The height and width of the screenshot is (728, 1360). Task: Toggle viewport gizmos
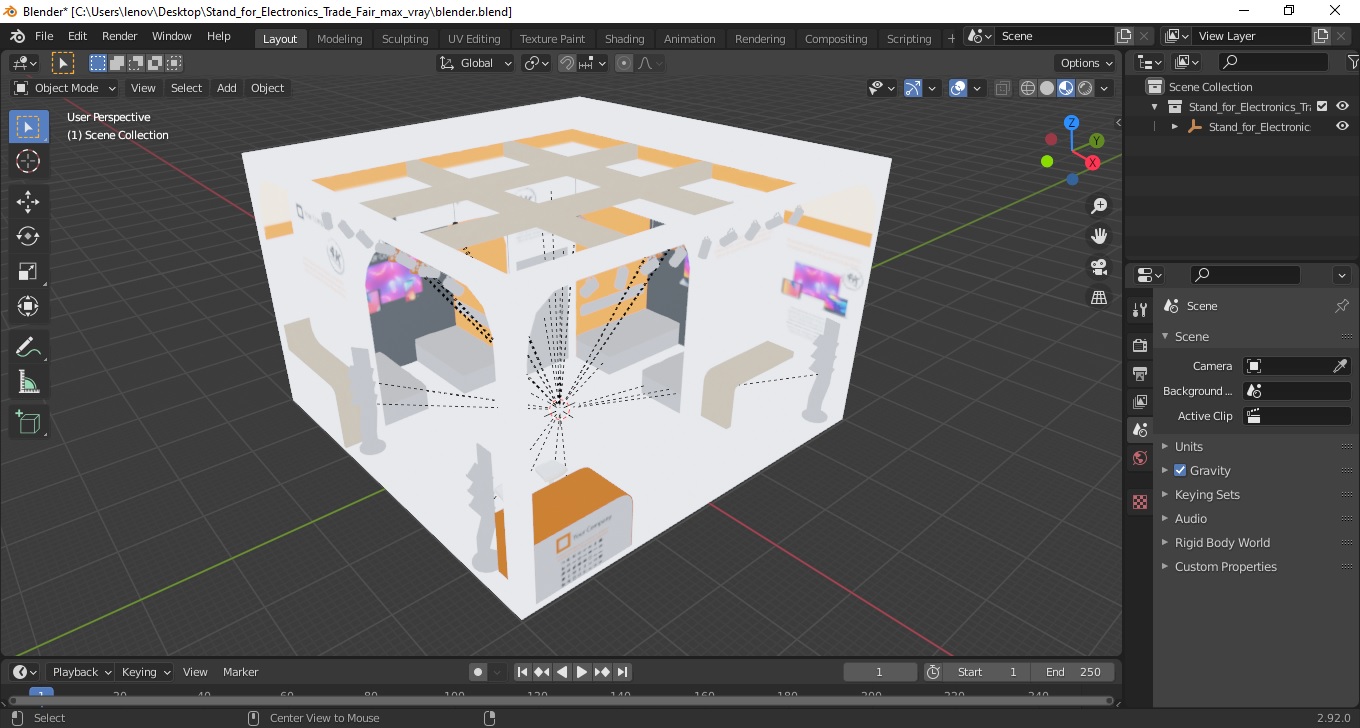(912, 88)
